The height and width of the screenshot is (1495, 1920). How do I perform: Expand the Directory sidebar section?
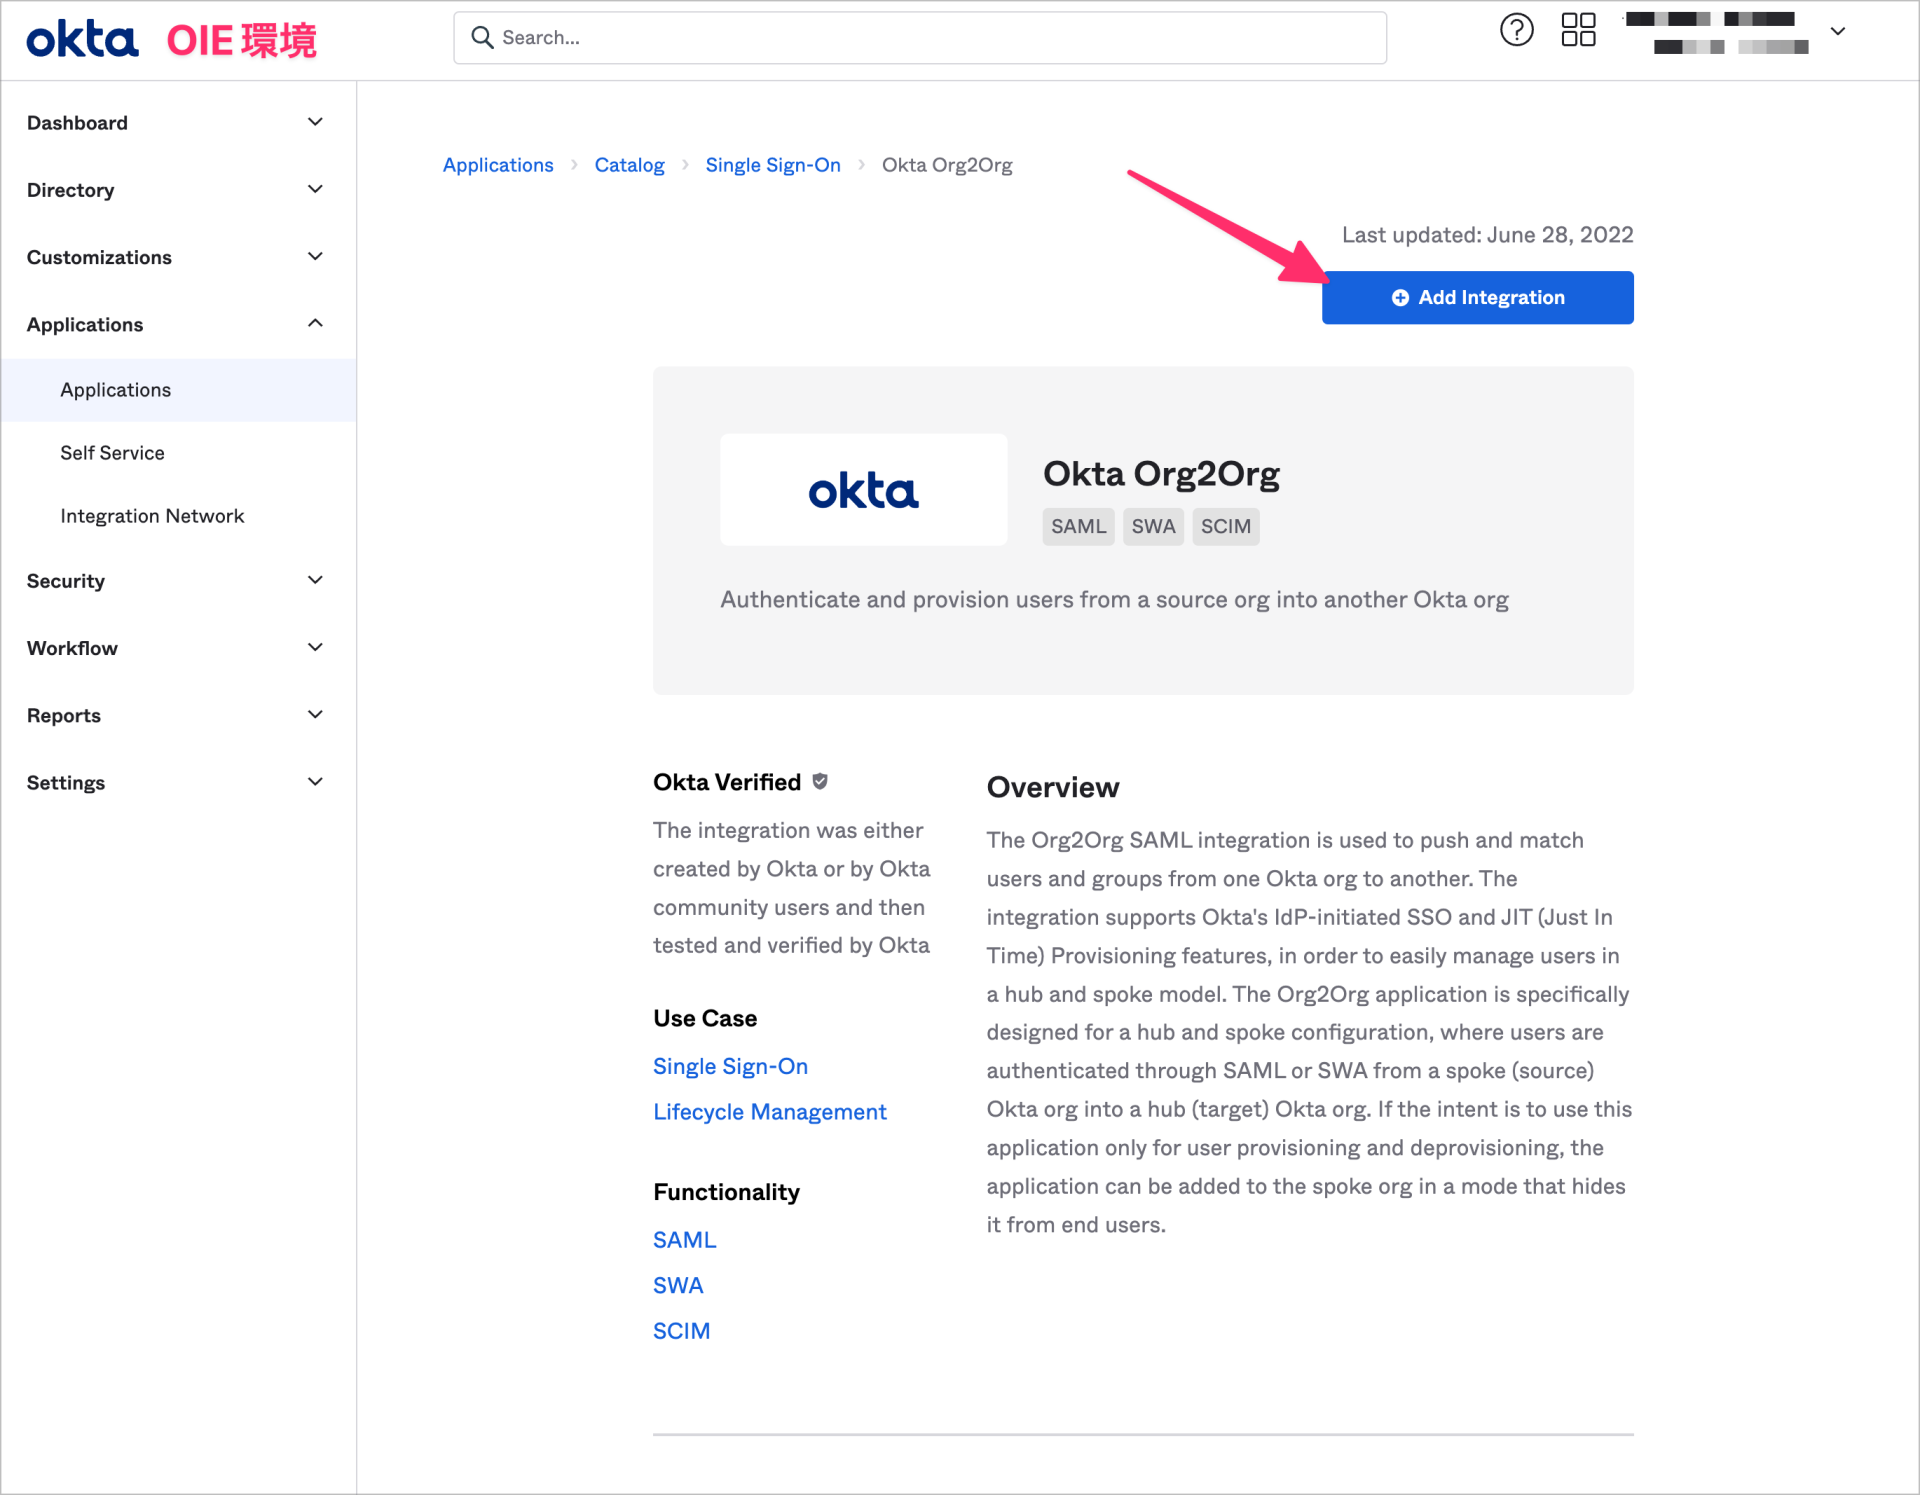[314, 189]
